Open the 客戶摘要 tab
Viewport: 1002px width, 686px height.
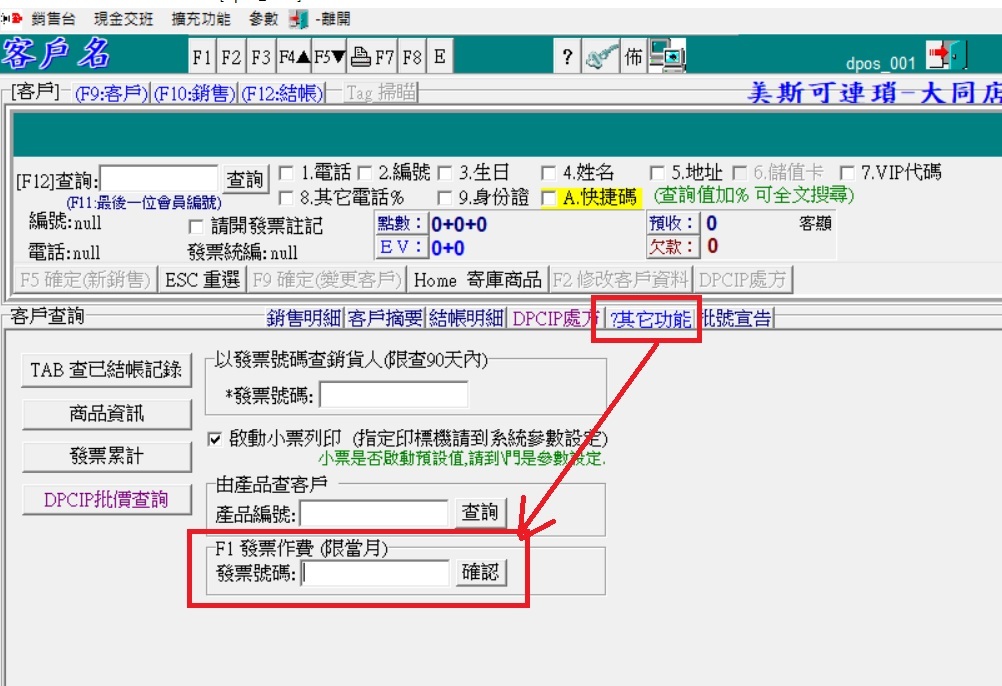point(385,317)
